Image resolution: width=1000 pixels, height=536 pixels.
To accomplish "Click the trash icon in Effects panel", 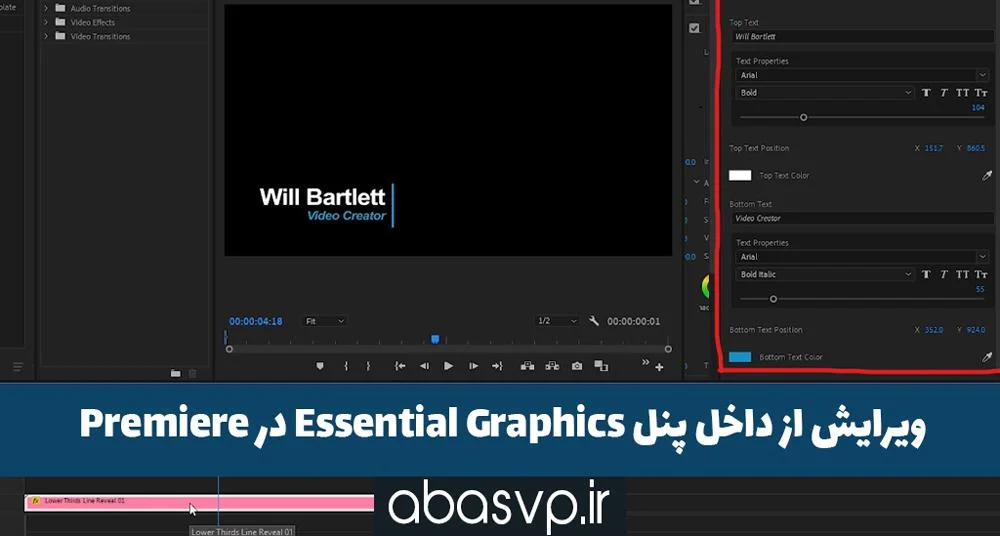I will tap(193, 373).
